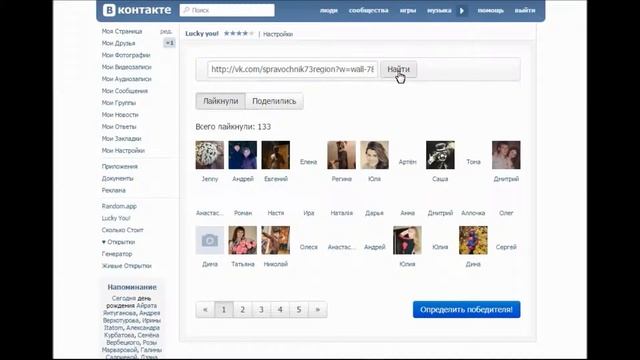
Task: Open Мои Ответы in sidebar
Action: (119, 127)
